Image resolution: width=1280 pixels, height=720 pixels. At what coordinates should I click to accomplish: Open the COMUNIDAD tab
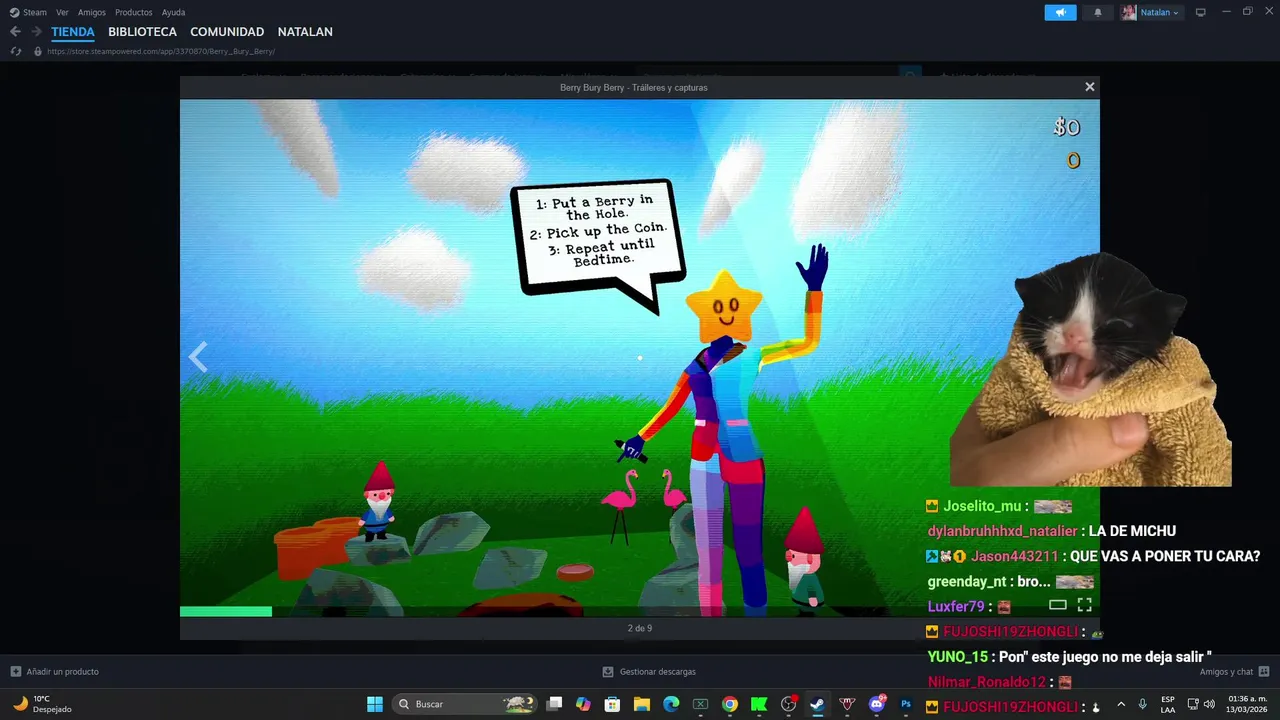pyautogui.click(x=227, y=32)
